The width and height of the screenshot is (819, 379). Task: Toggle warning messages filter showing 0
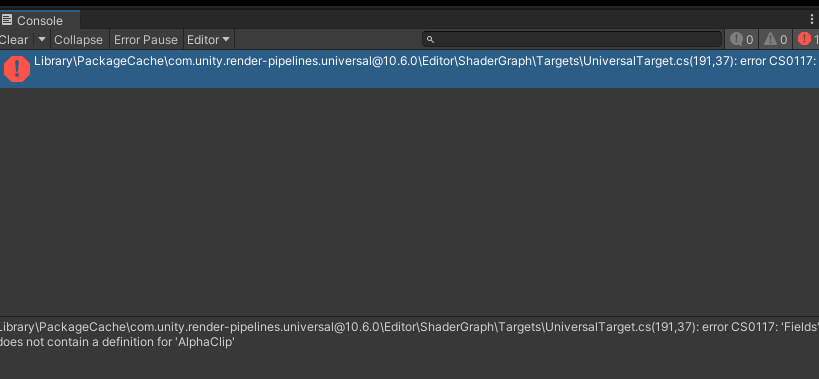coord(776,39)
